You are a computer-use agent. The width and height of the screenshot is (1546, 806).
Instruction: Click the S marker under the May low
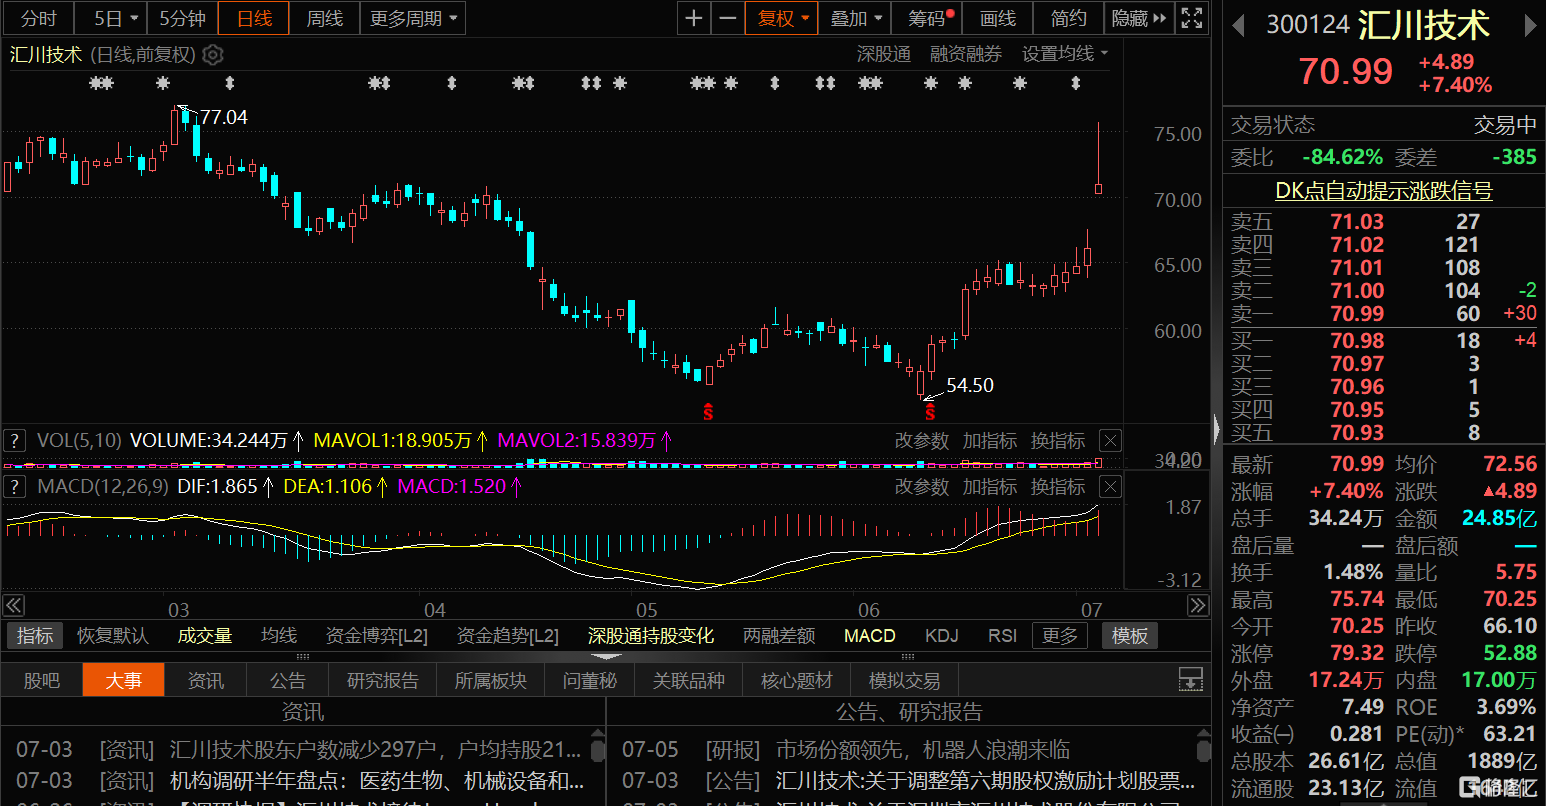(708, 410)
